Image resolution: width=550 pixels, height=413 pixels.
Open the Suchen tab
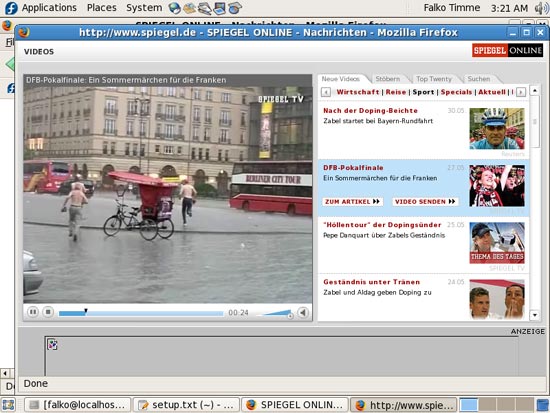(479, 79)
